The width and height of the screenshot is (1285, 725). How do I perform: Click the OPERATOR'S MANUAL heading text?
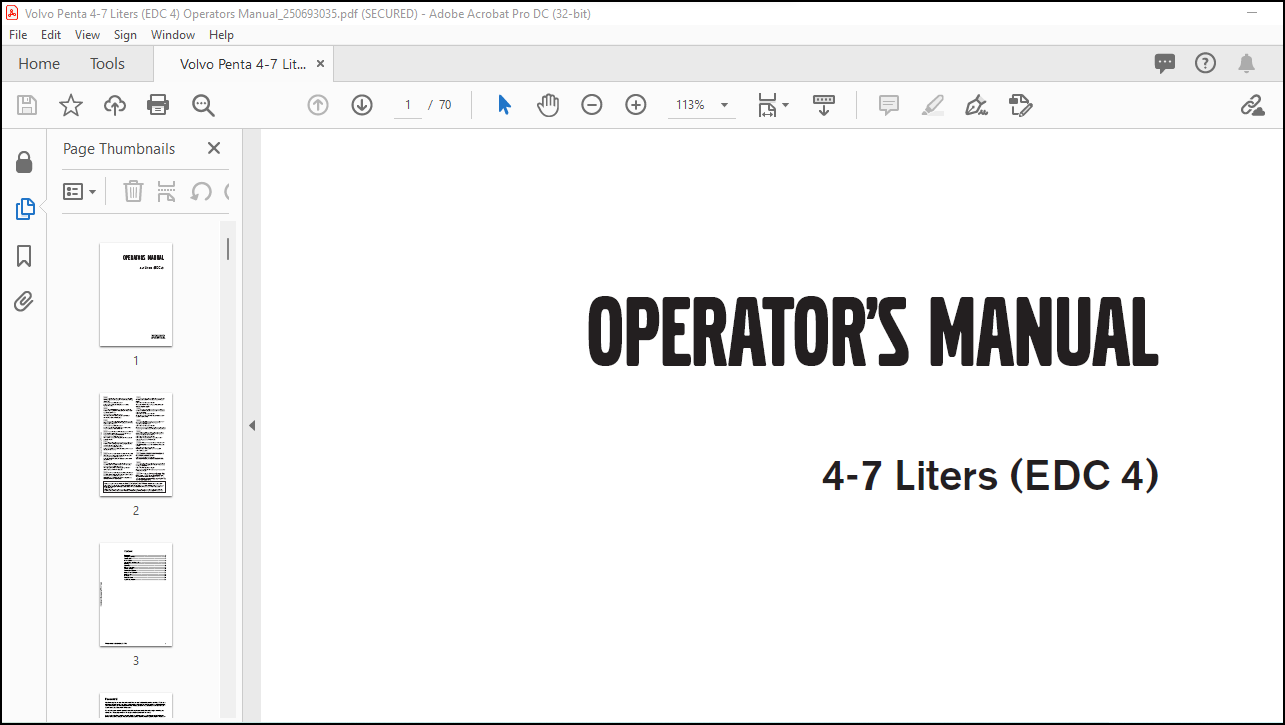(x=873, y=332)
